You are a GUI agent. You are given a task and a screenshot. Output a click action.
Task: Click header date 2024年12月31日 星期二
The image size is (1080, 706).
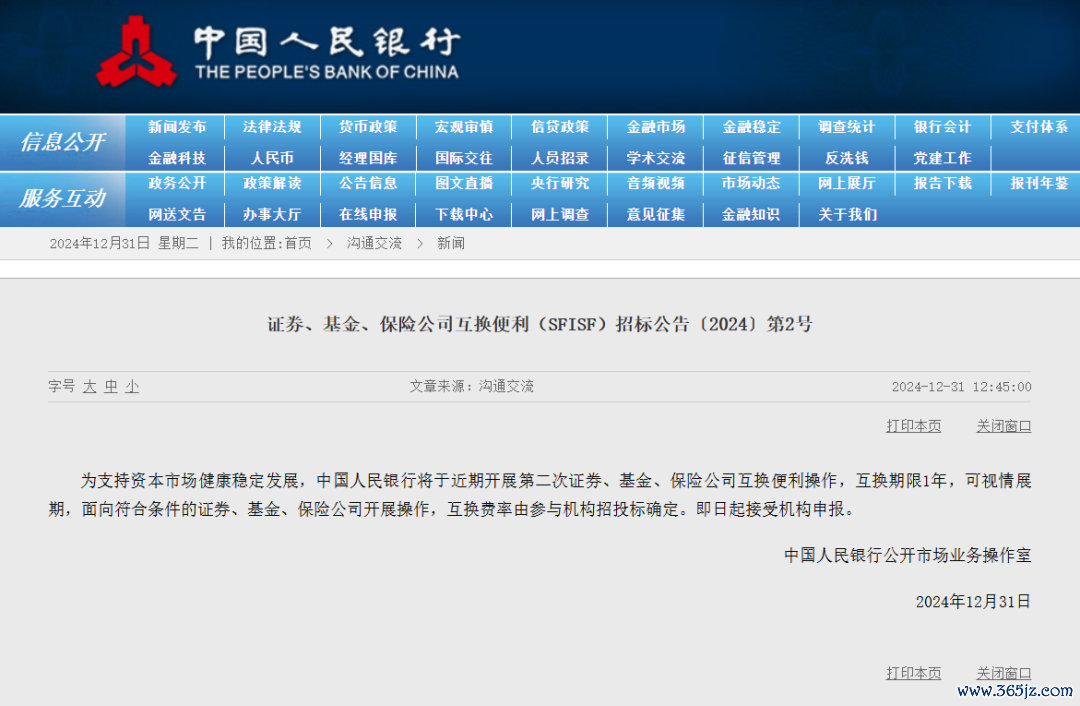pos(124,243)
